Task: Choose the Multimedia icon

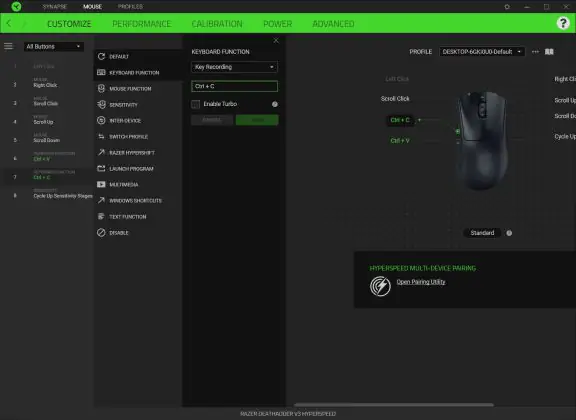Action: click(101, 184)
